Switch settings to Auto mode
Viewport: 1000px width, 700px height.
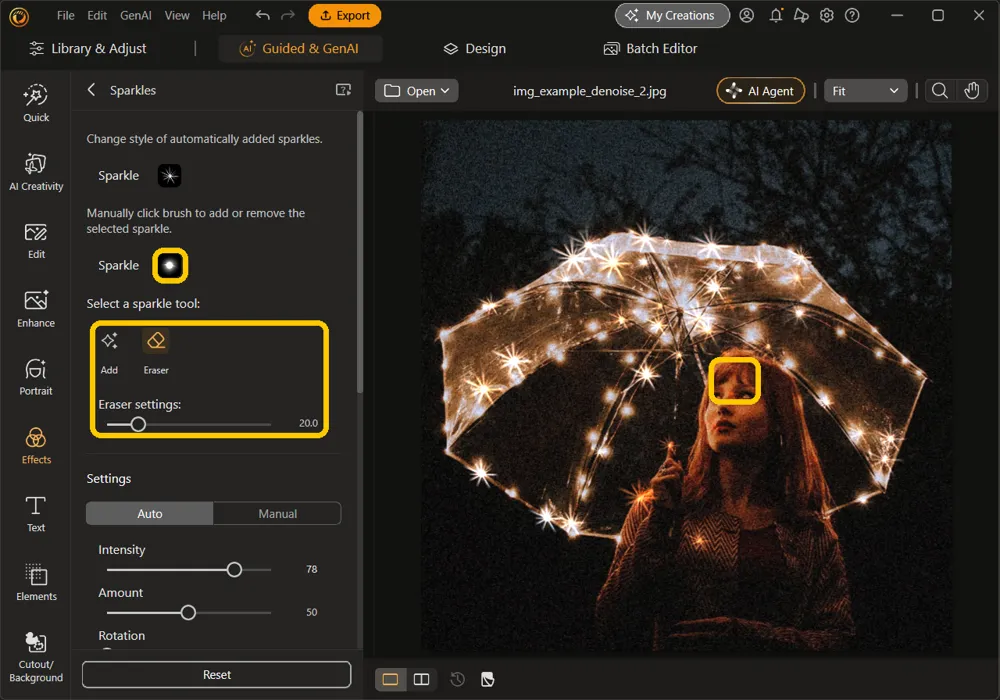coord(150,513)
